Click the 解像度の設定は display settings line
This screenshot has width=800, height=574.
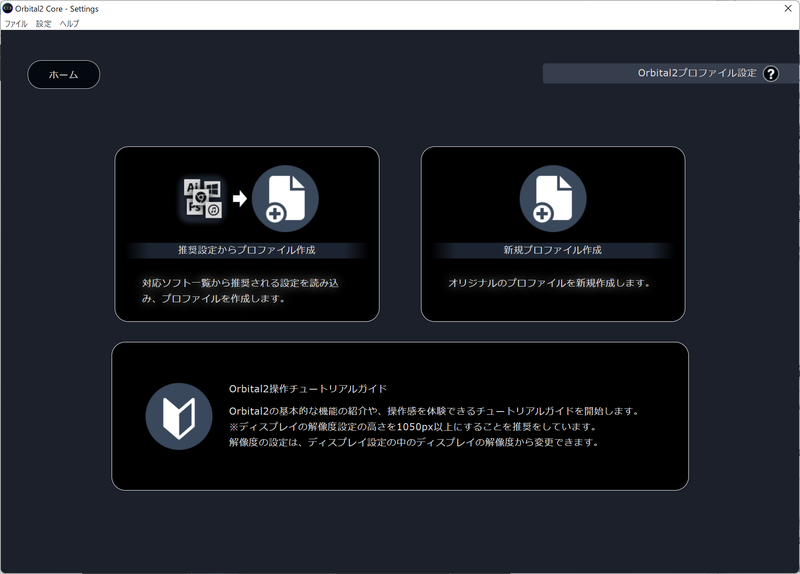[x=414, y=442]
